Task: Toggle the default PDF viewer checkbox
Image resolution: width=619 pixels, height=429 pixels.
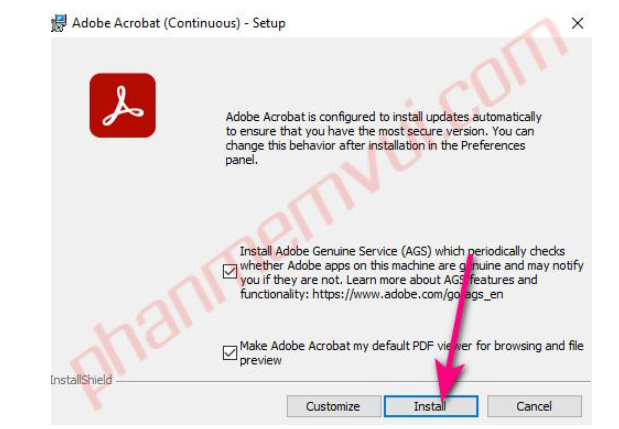Action: (x=230, y=352)
